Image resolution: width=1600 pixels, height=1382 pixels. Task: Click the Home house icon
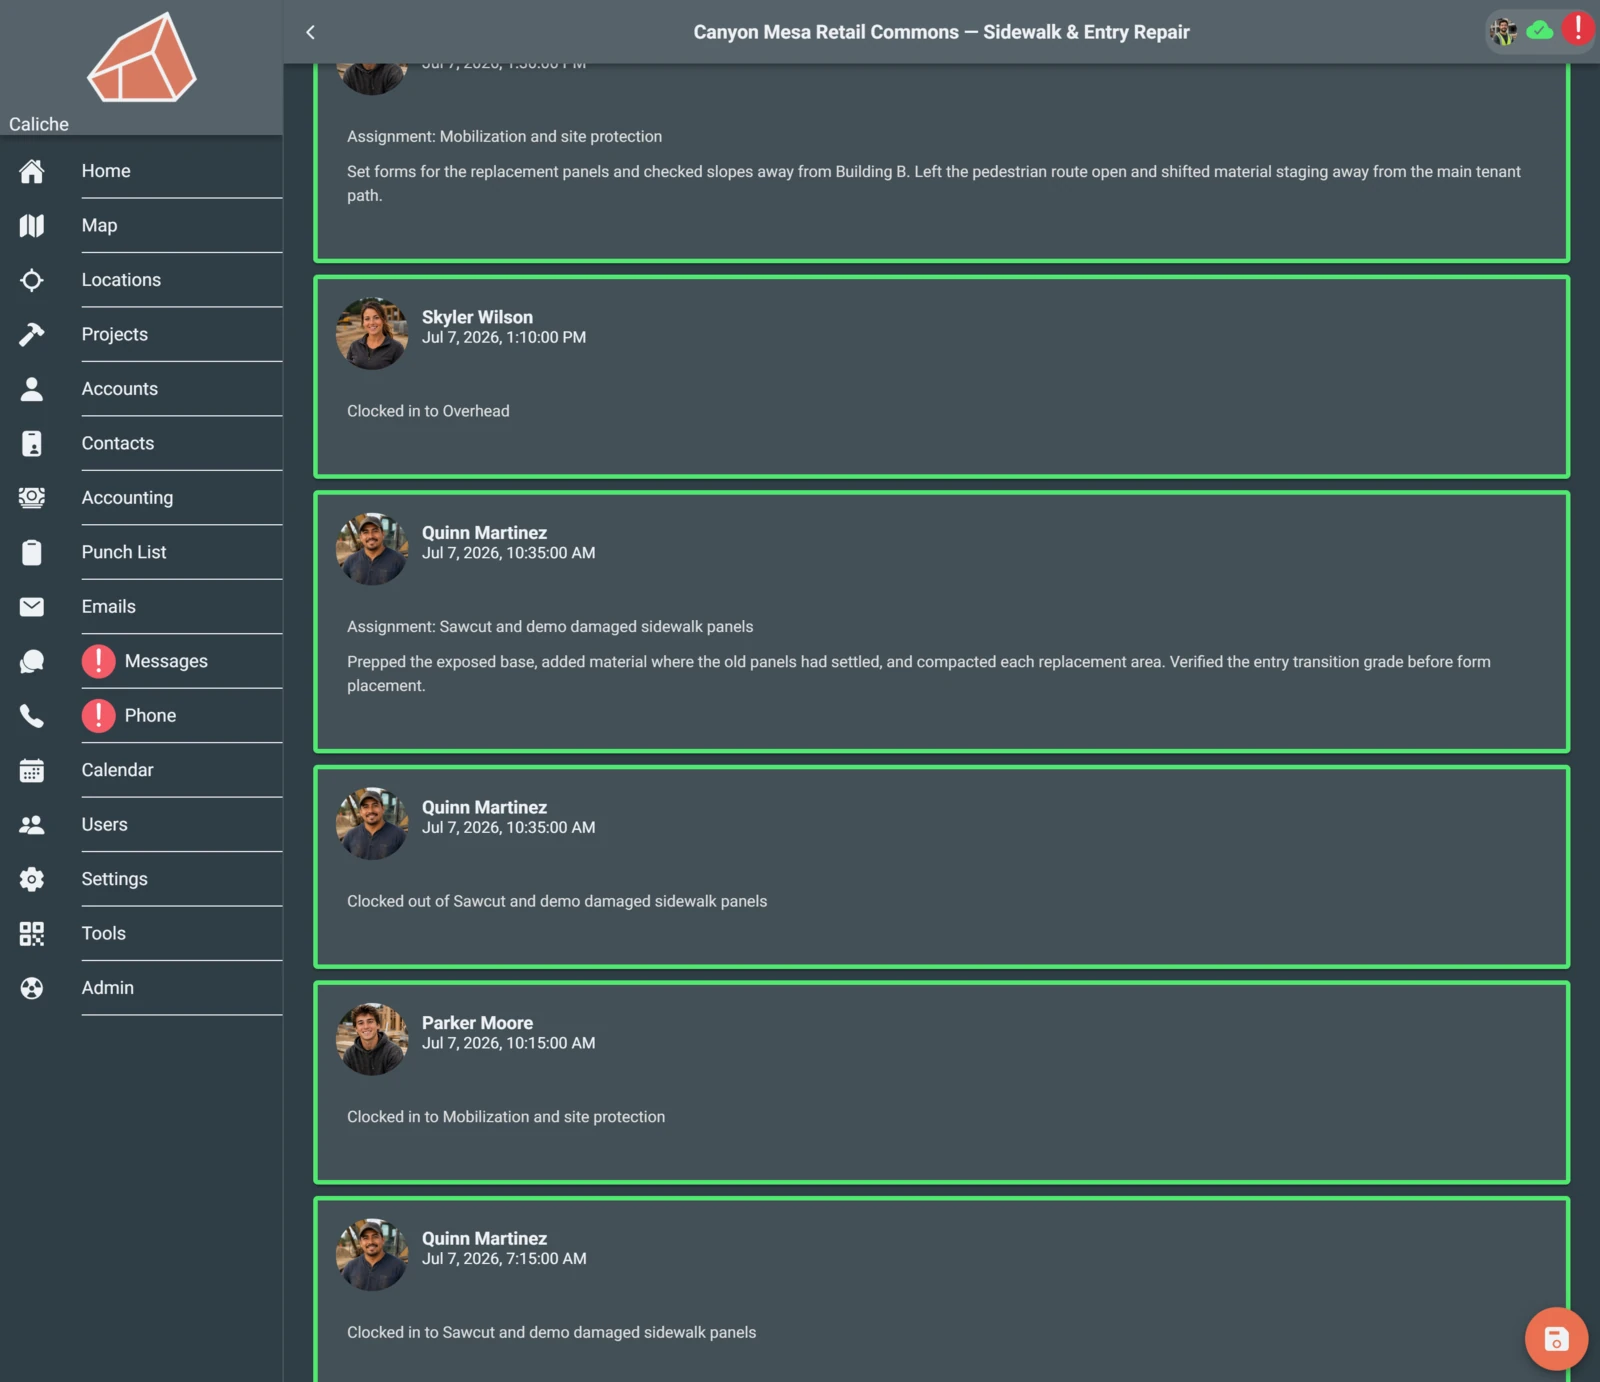point(32,171)
